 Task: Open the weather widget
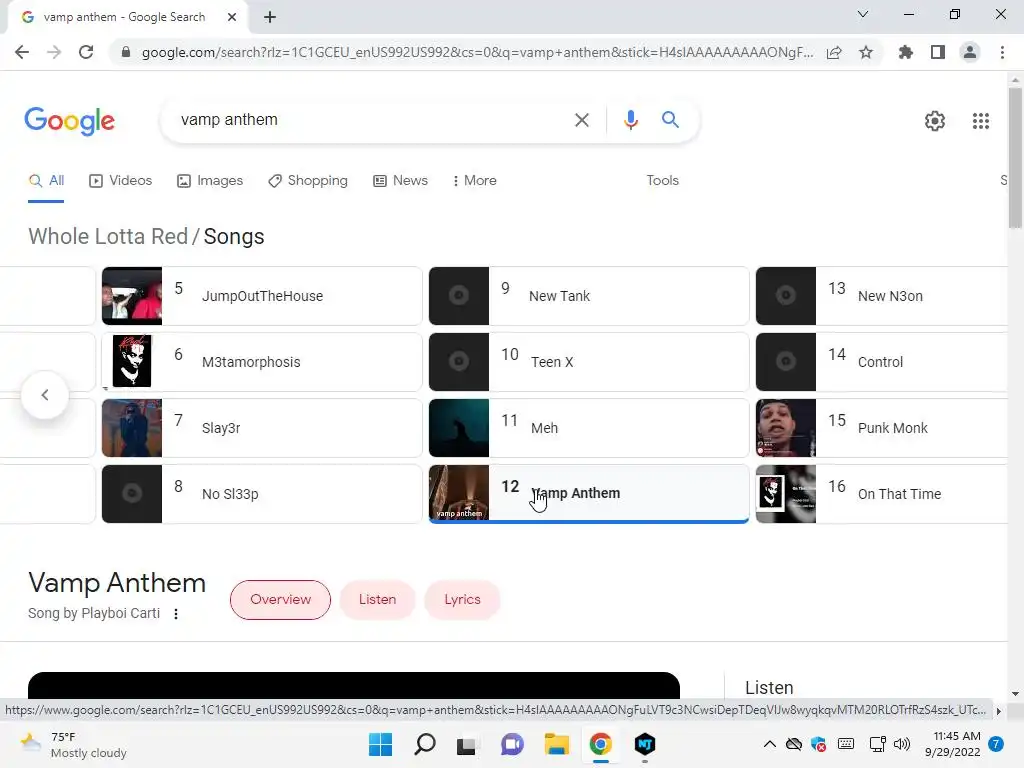pyautogui.click(x=73, y=744)
